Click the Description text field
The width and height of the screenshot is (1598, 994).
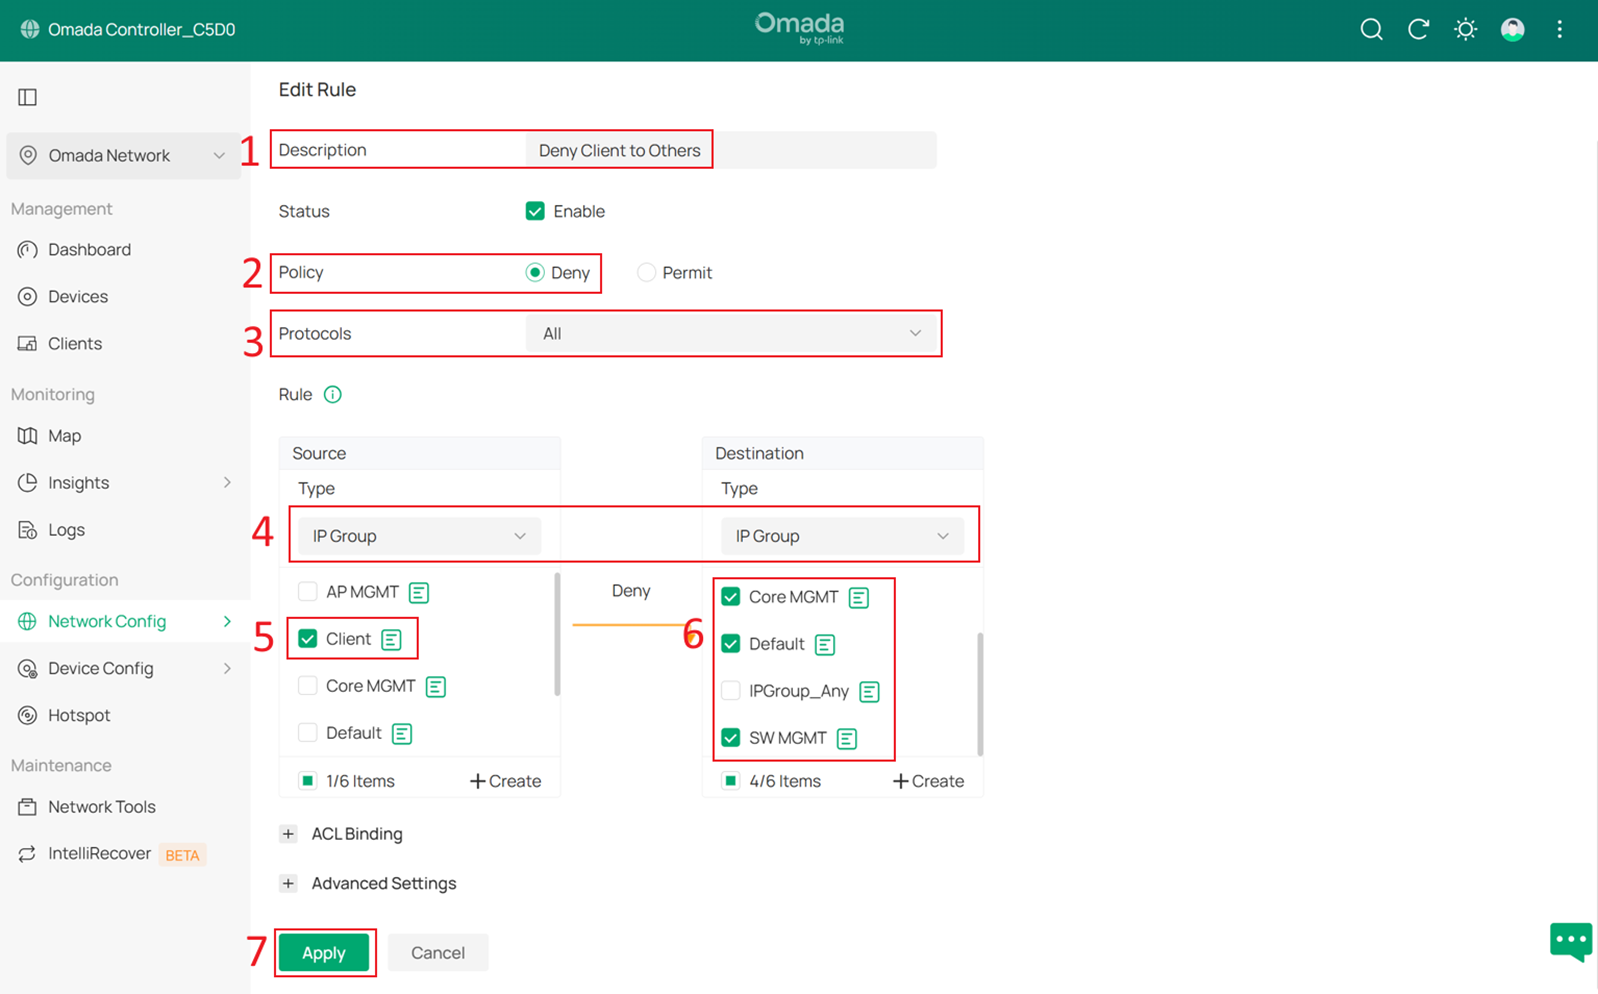point(730,151)
